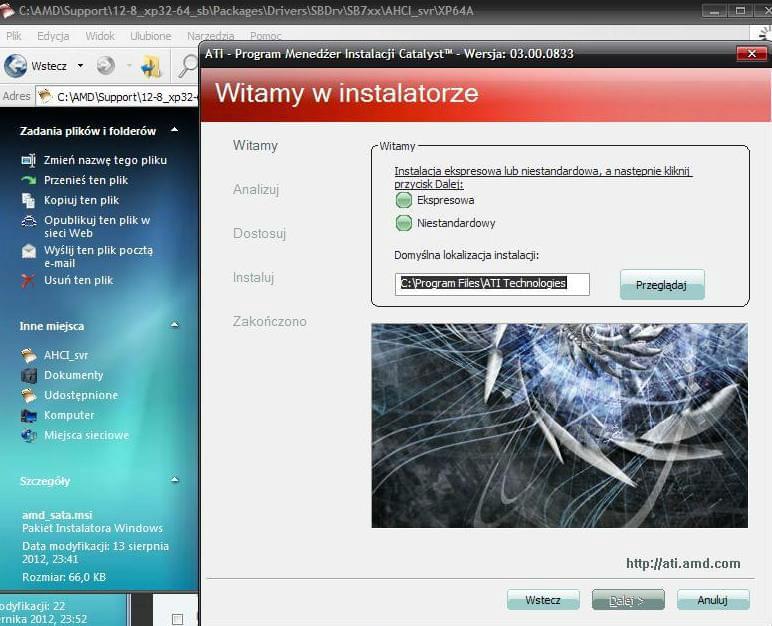
Task: Open the Ulubione menu
Action: 151,36
